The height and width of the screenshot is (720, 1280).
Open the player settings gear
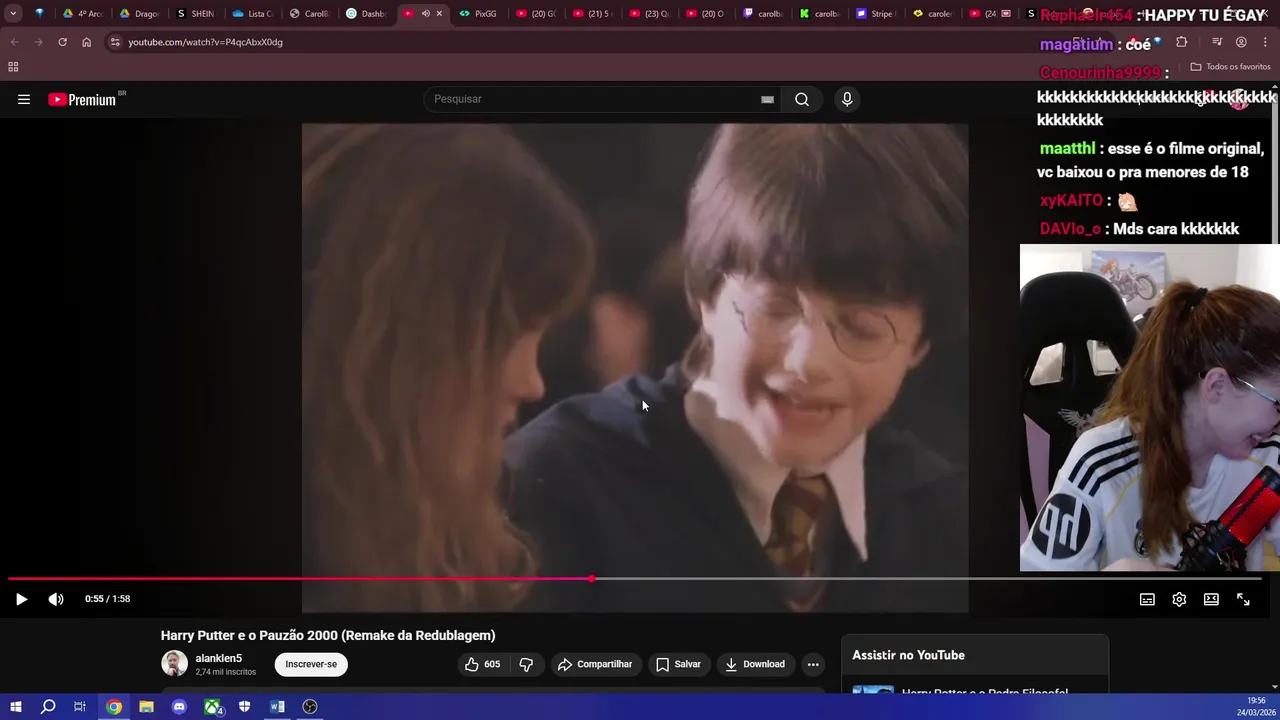point(1179,599)
